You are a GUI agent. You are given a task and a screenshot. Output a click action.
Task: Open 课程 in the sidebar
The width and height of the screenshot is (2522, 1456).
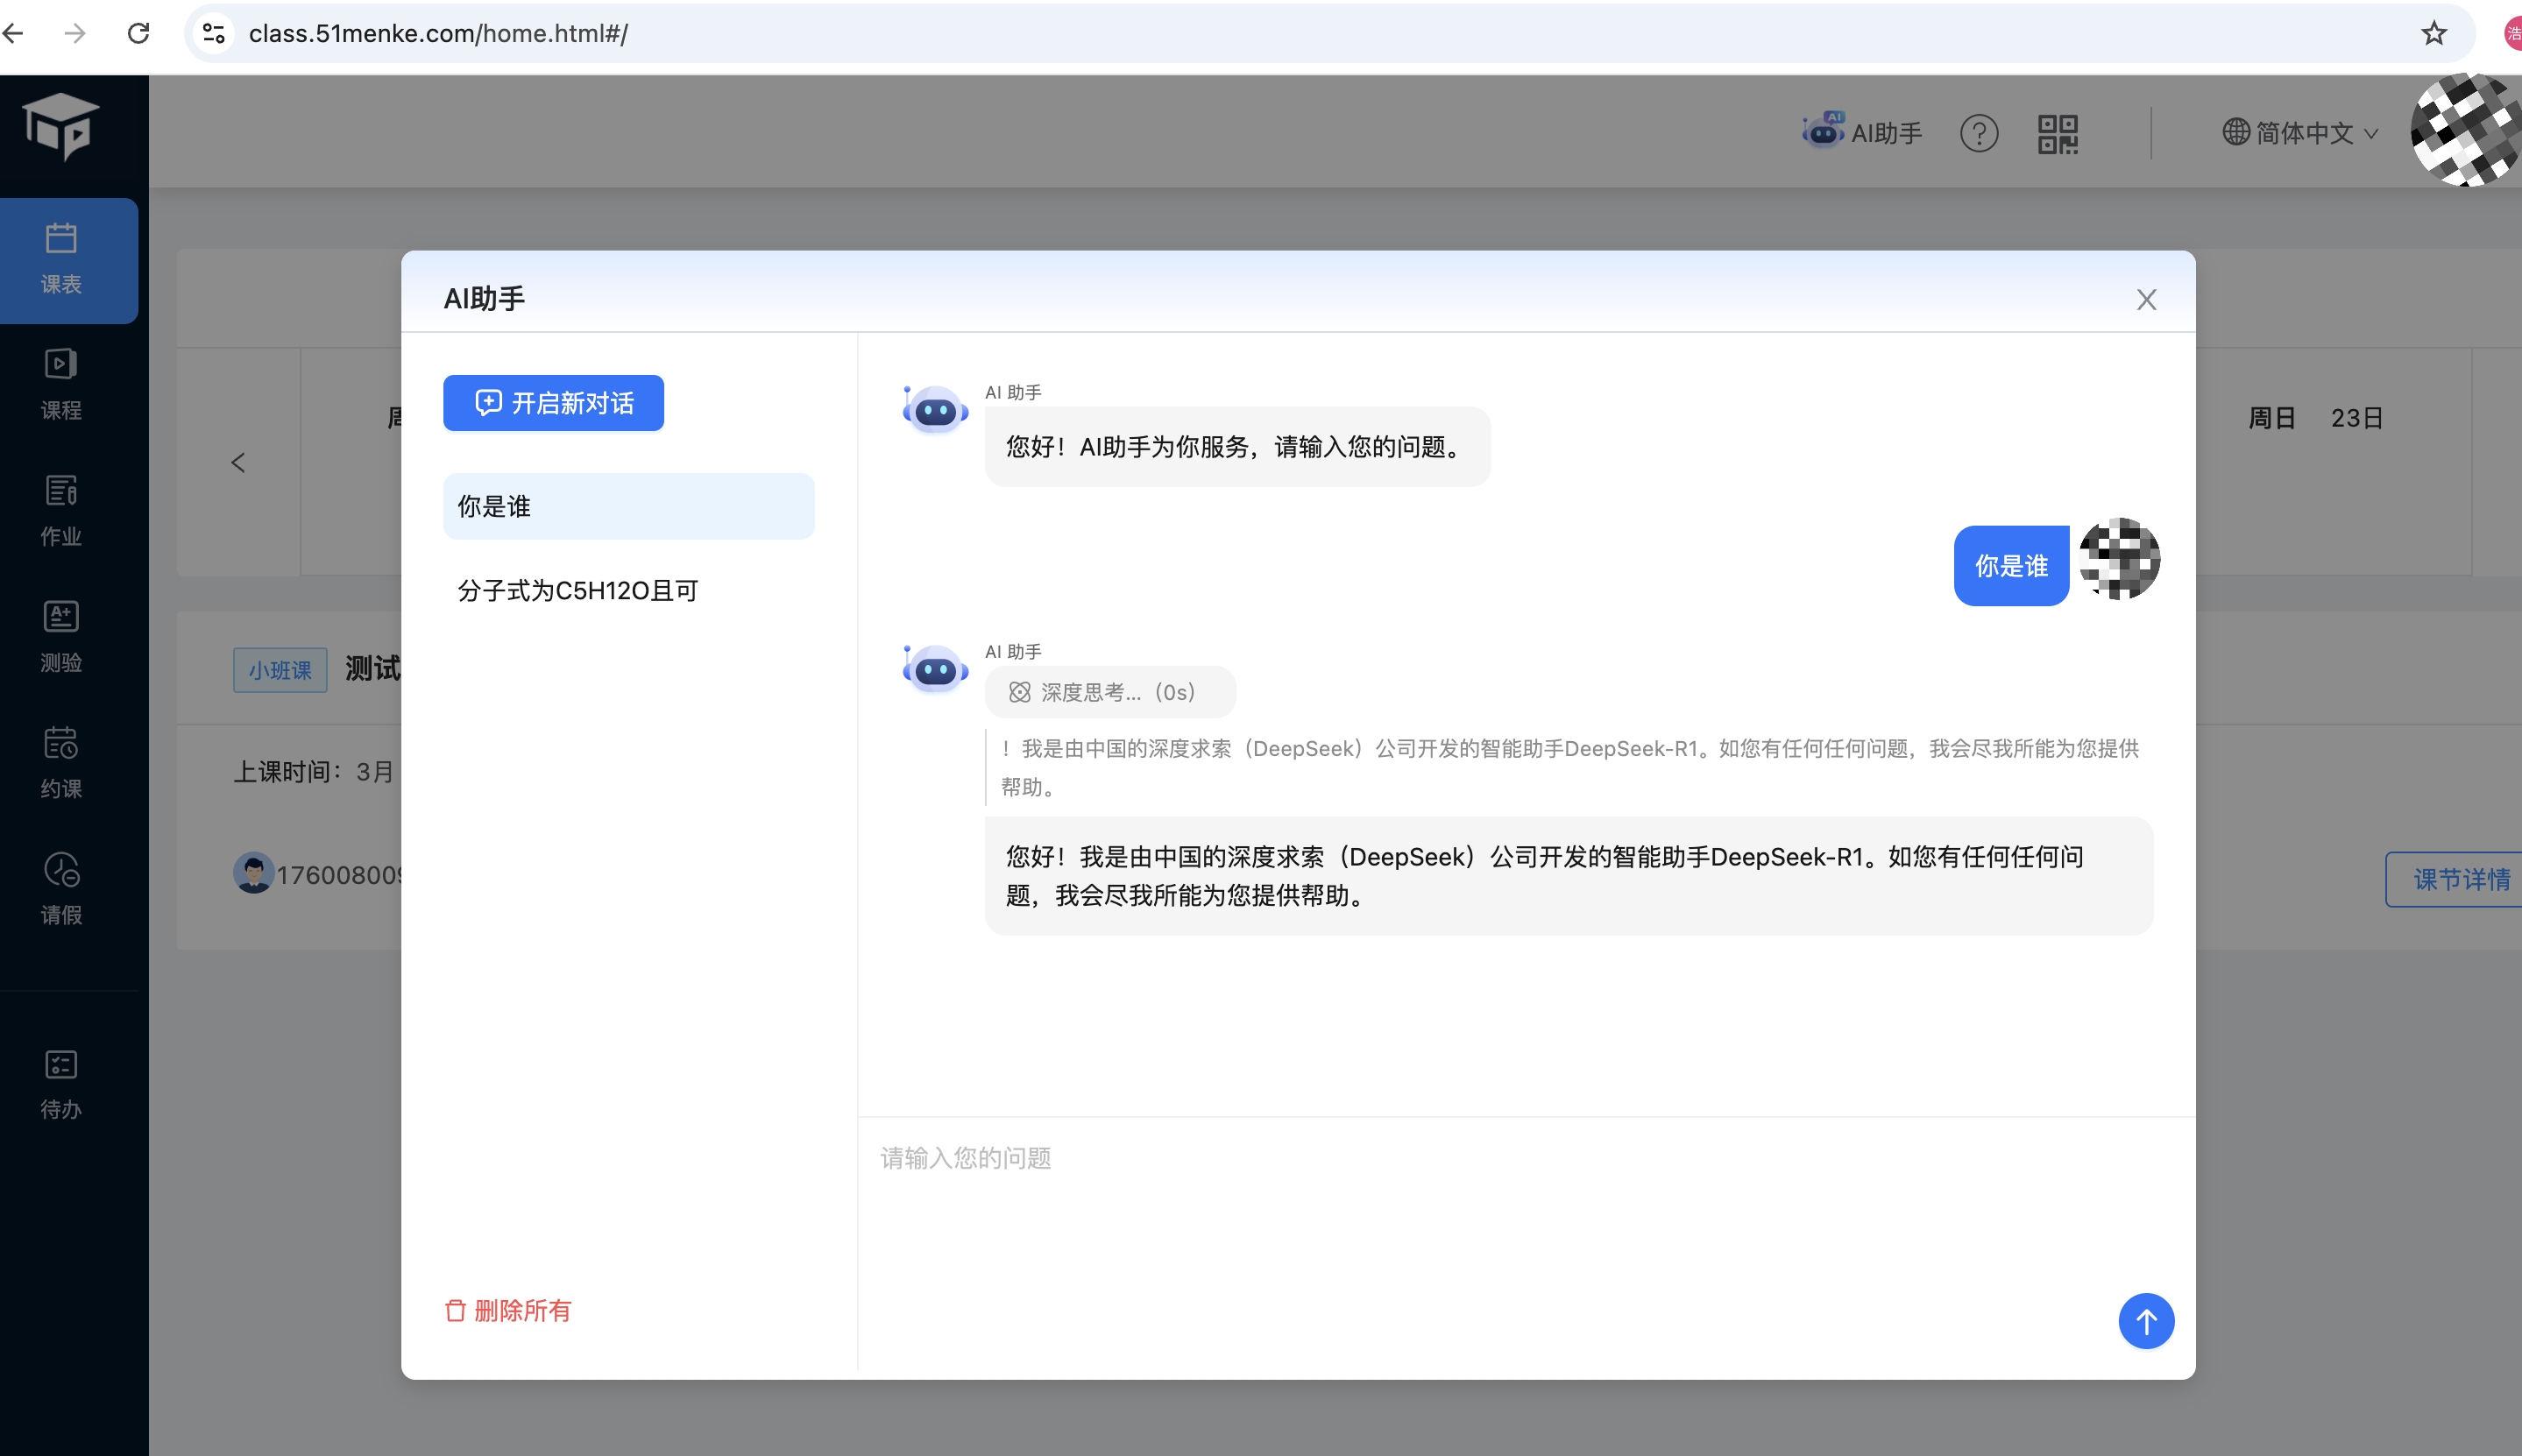(61, 384)
